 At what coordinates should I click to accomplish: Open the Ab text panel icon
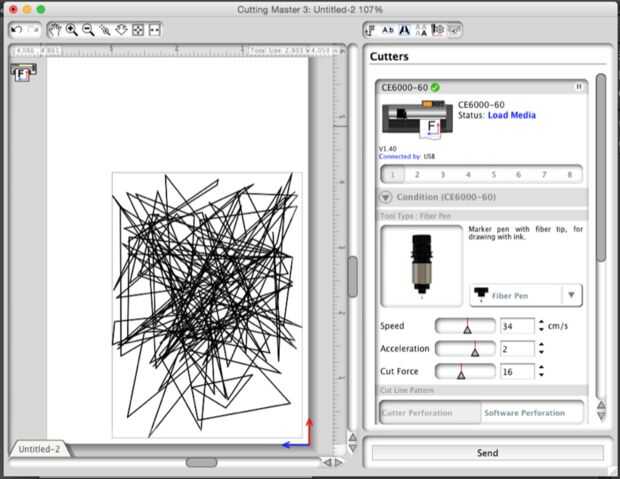click(x=388, y=30)
